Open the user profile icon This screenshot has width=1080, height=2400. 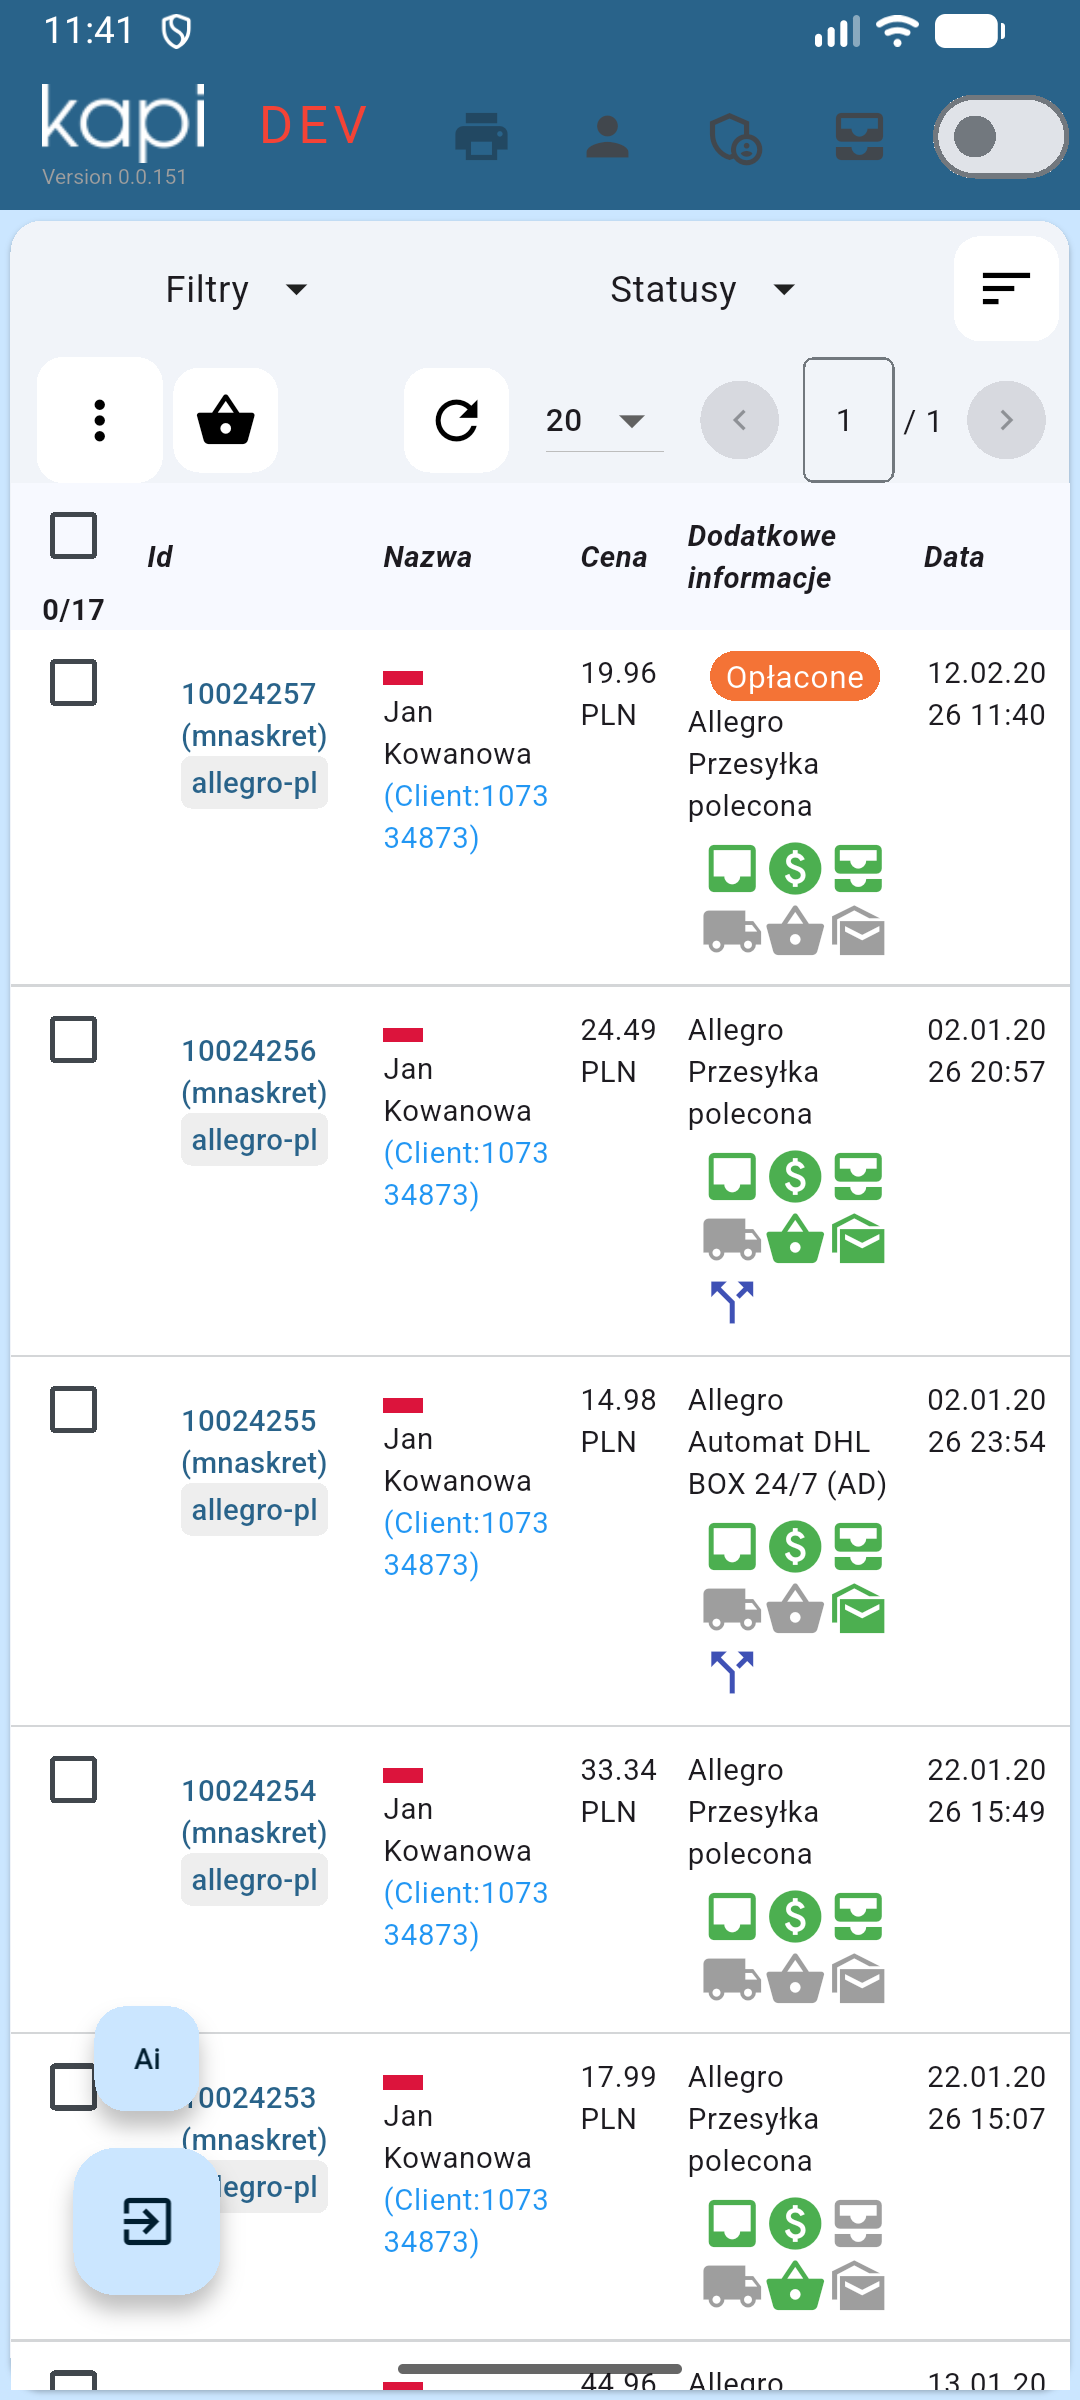click(607, 137)
